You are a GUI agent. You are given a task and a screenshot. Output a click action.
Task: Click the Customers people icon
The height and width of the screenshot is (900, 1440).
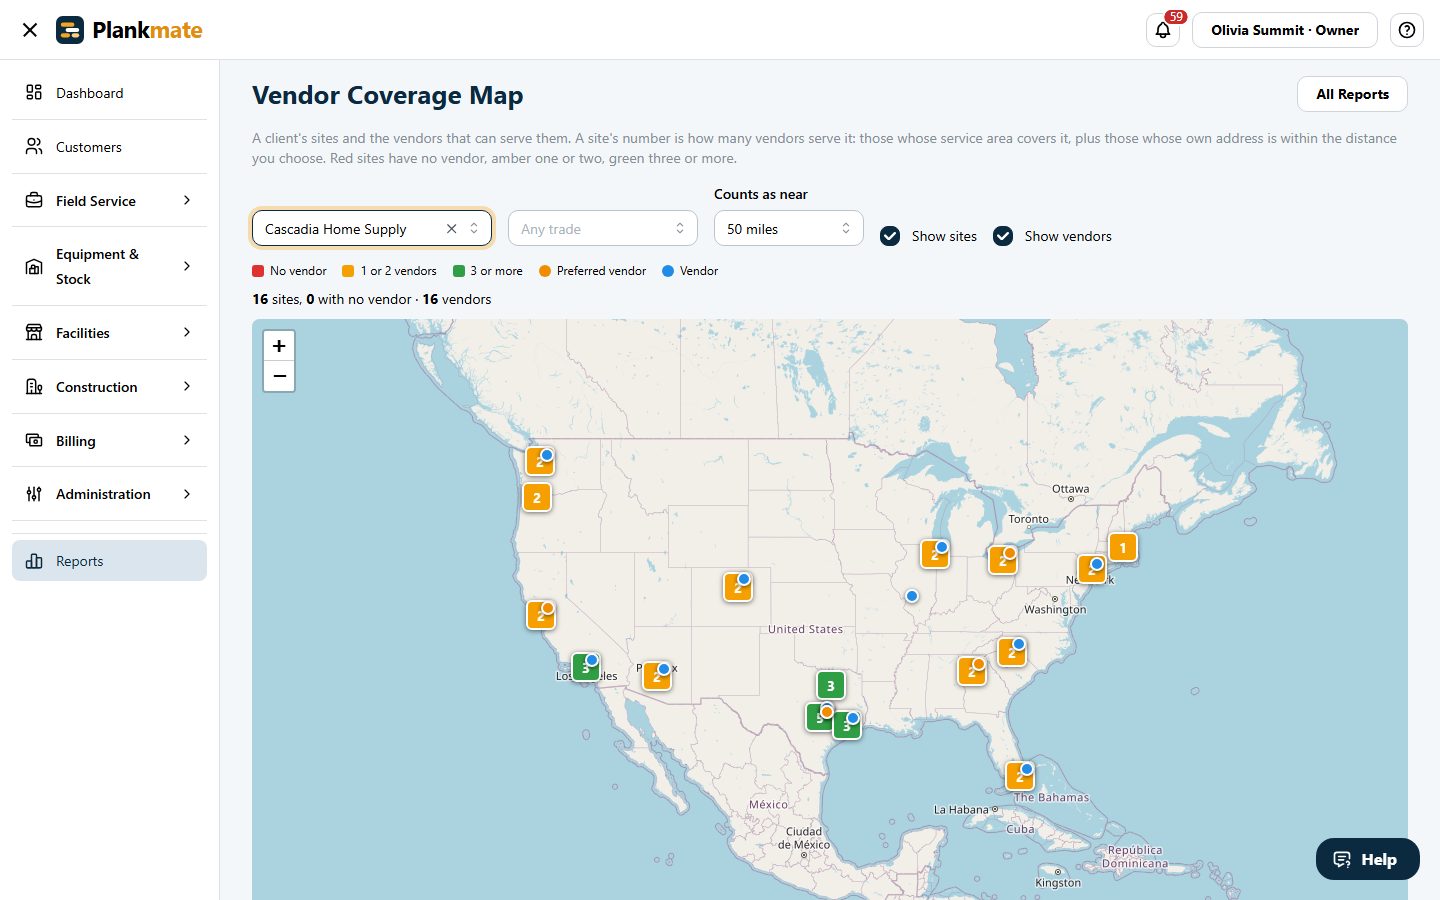tap(34, 147)
